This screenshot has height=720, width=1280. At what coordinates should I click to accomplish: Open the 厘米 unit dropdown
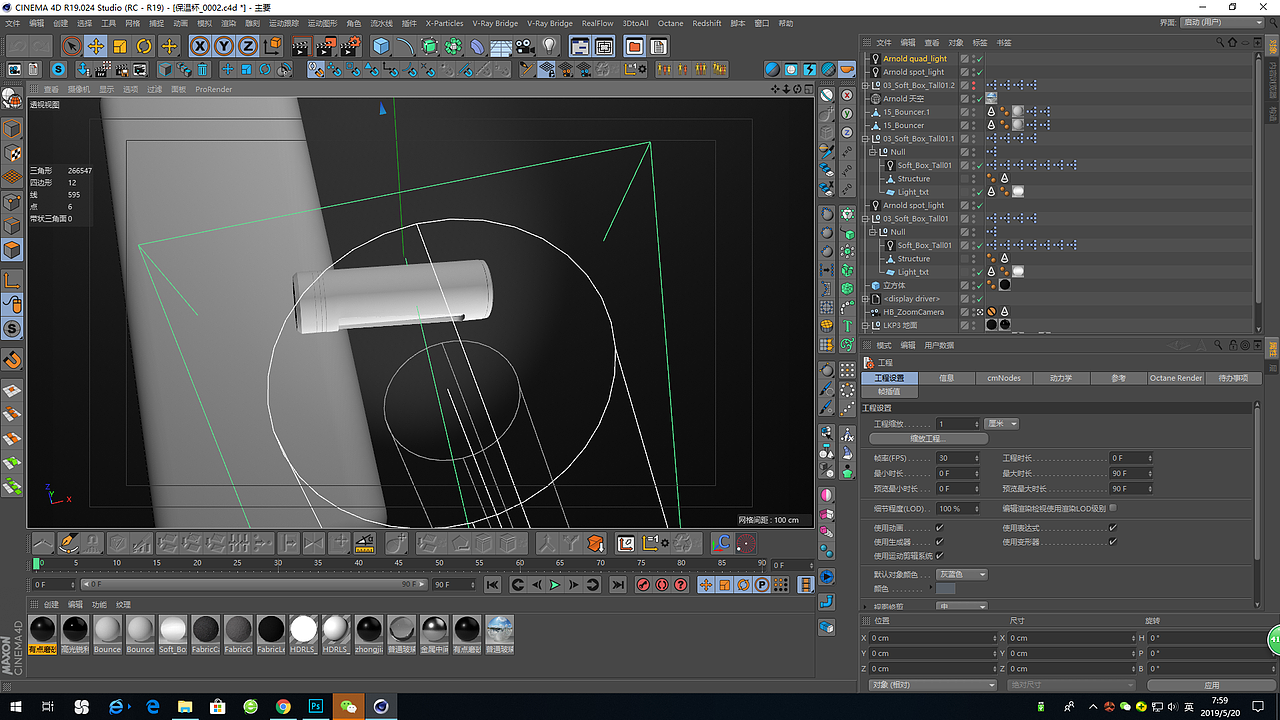coord(1001,424)
